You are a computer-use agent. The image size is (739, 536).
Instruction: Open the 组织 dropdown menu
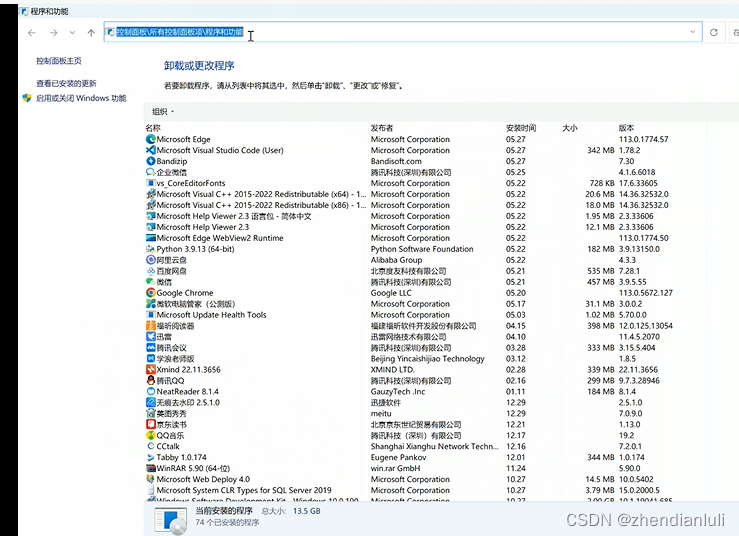tap(163, 112)
